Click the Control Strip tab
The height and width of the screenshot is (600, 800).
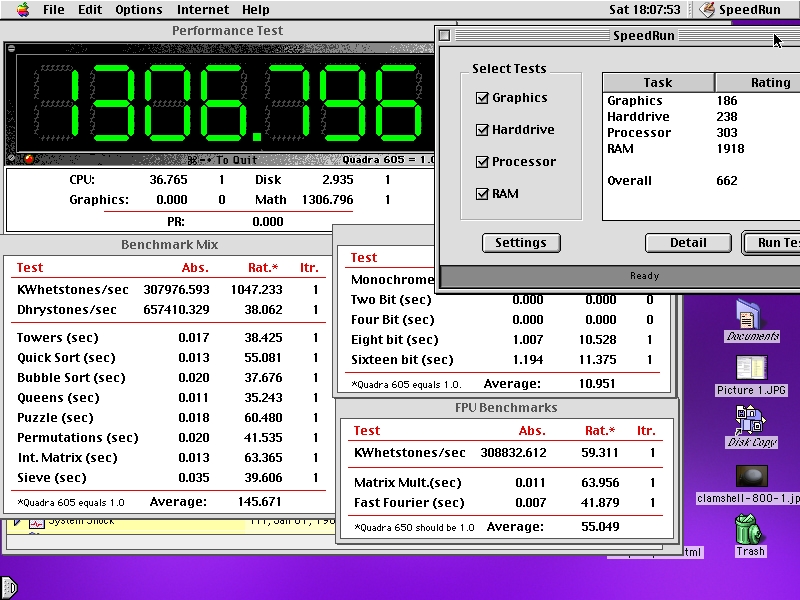click(9, 588)
